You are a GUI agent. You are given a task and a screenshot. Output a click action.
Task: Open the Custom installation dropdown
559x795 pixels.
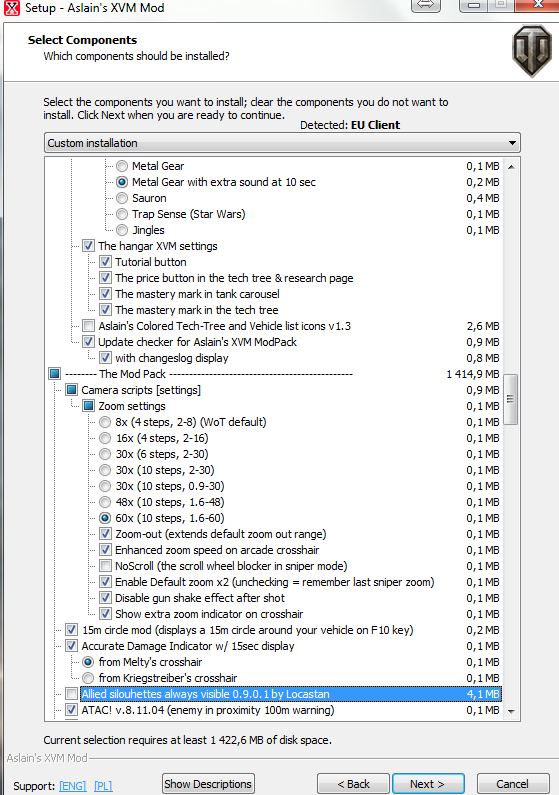[282, 143]
